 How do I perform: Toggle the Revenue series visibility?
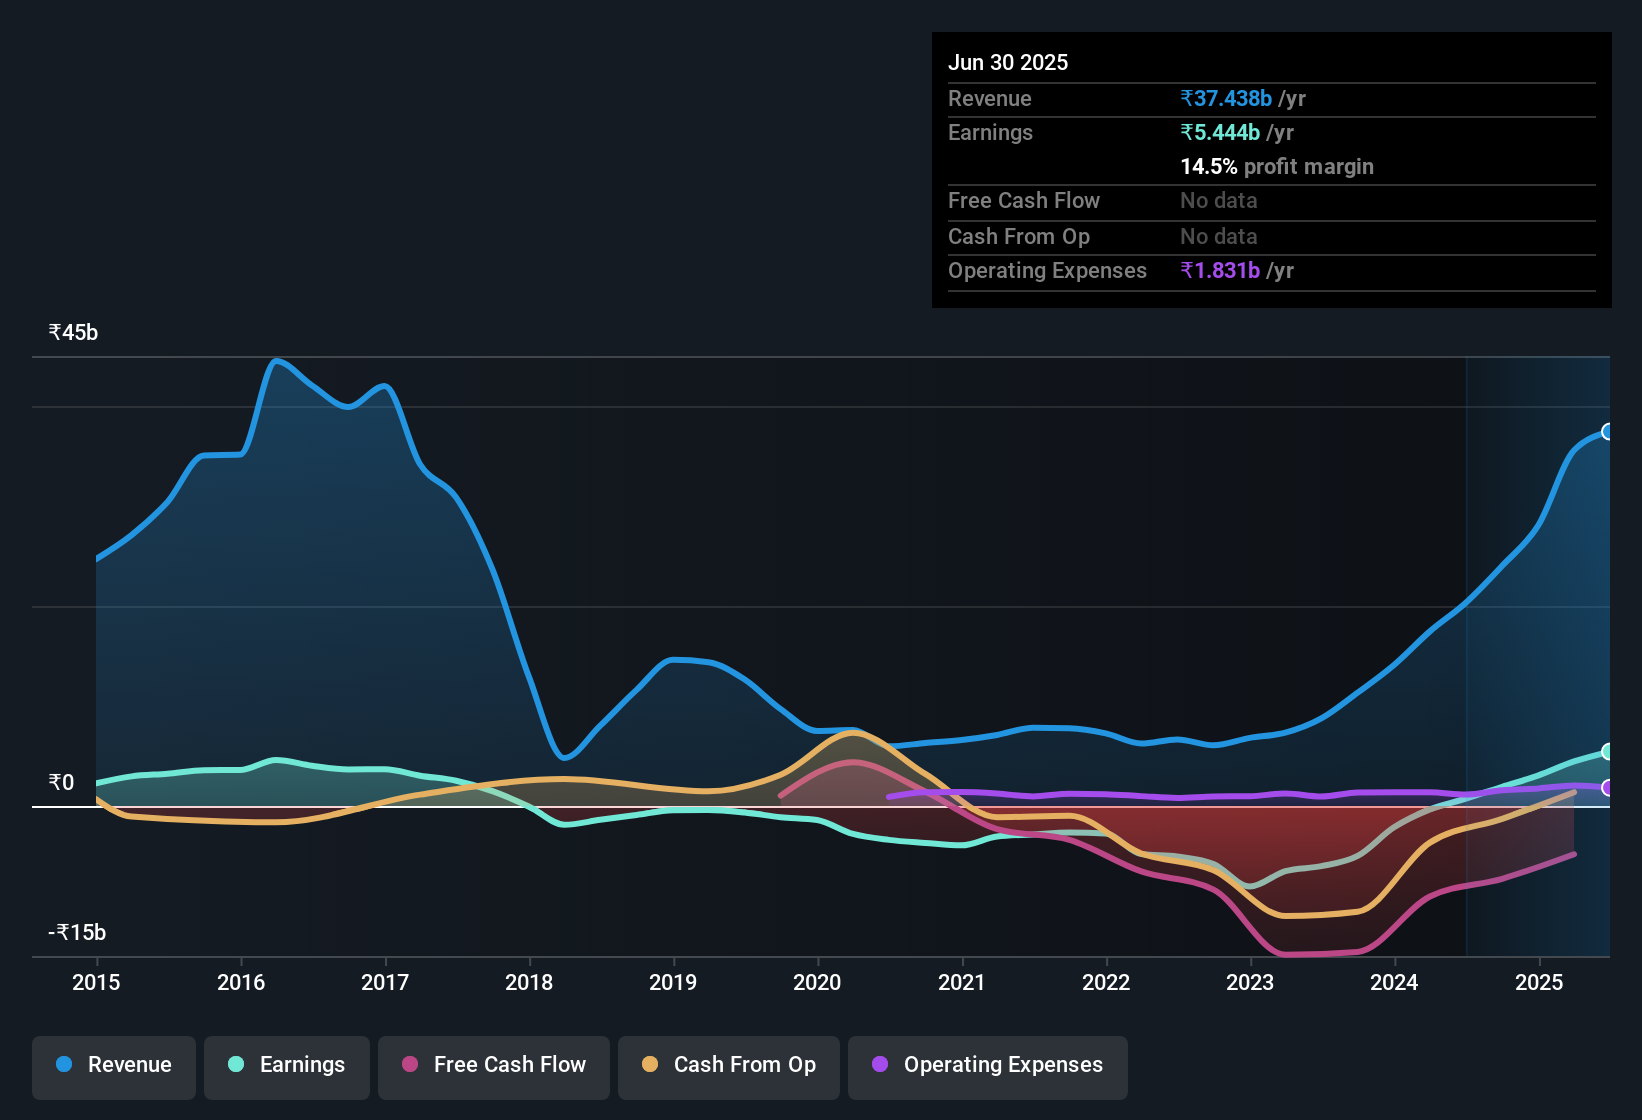pyautogui.click(x=113, y=1065)
